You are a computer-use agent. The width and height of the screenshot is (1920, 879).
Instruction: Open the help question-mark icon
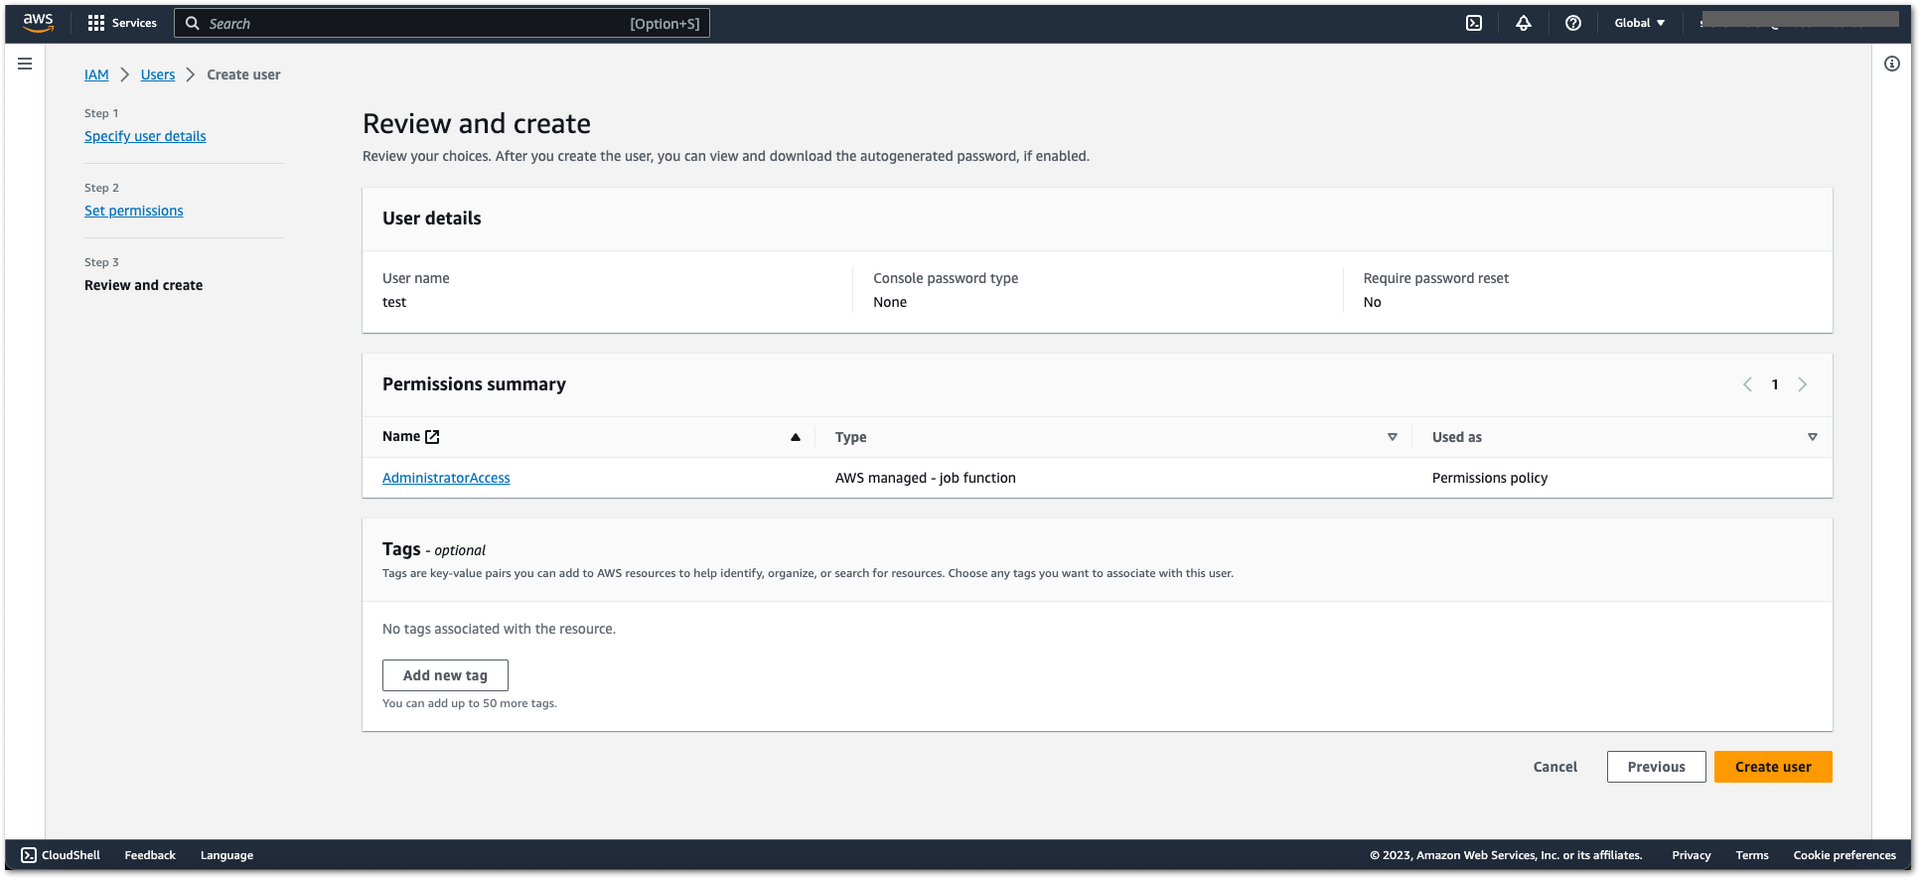coord(1573,23)
